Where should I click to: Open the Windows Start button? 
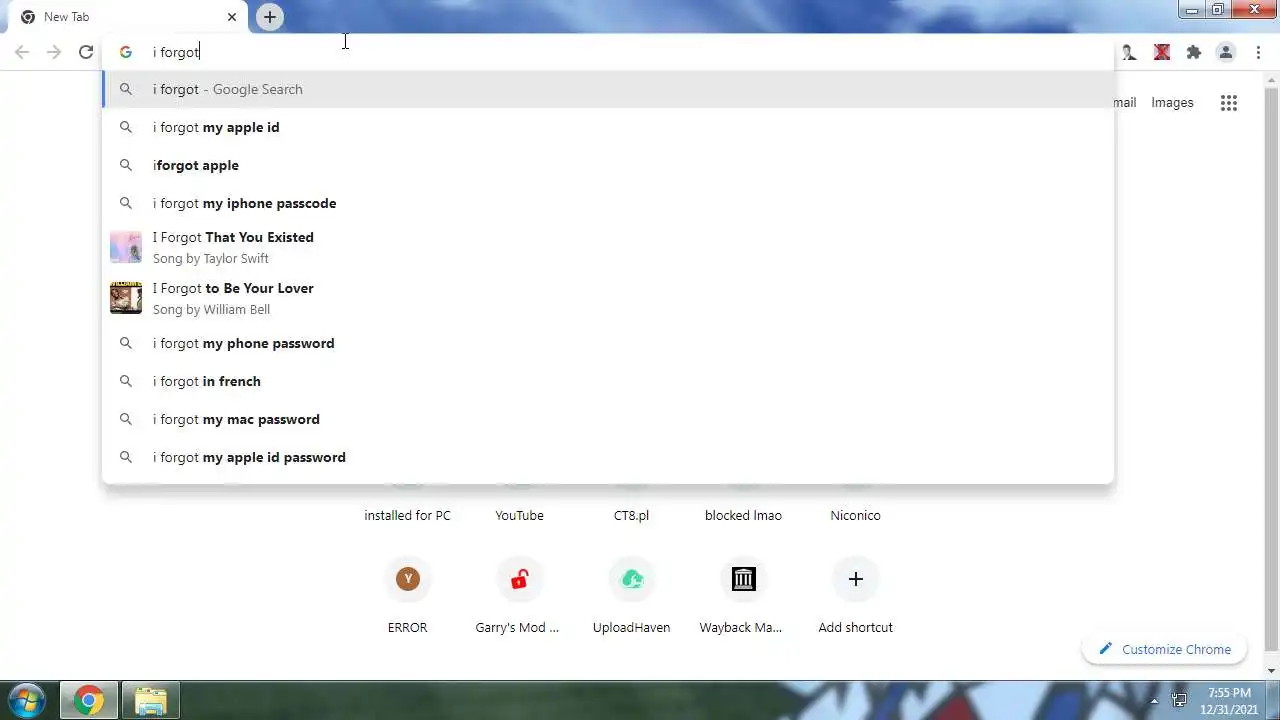(27, 701)
